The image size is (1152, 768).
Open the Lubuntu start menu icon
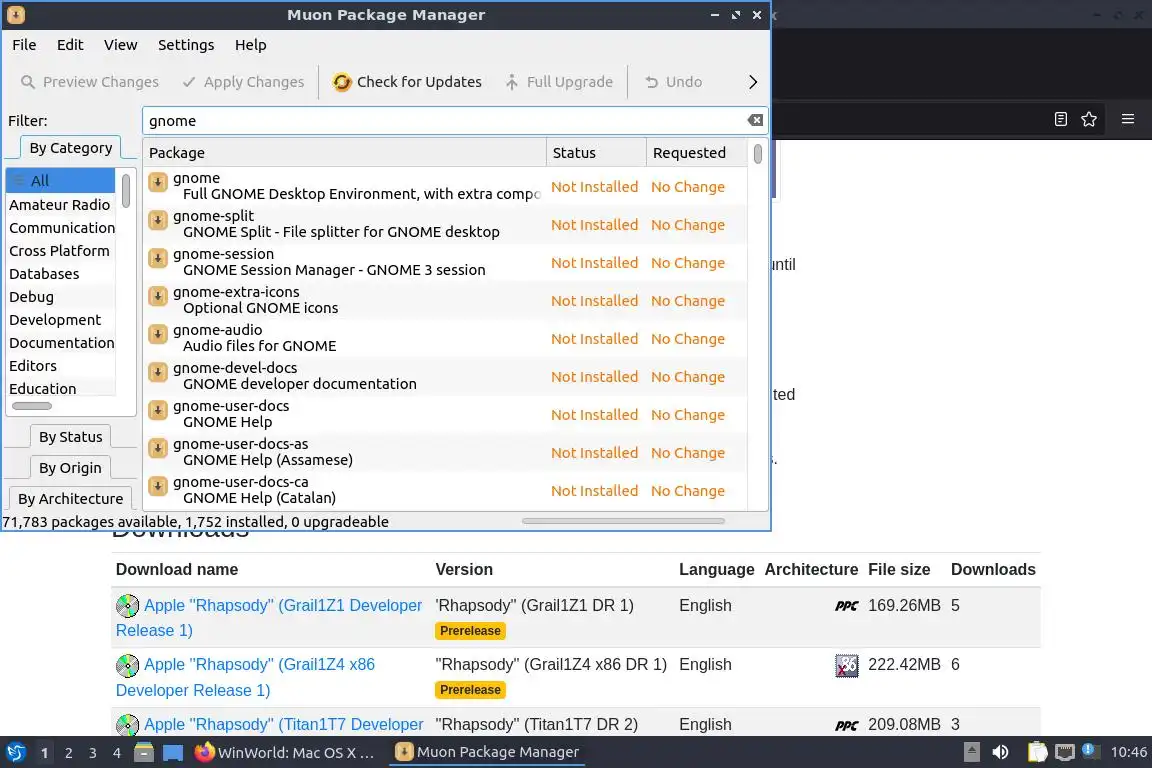[x=15, y=753]
